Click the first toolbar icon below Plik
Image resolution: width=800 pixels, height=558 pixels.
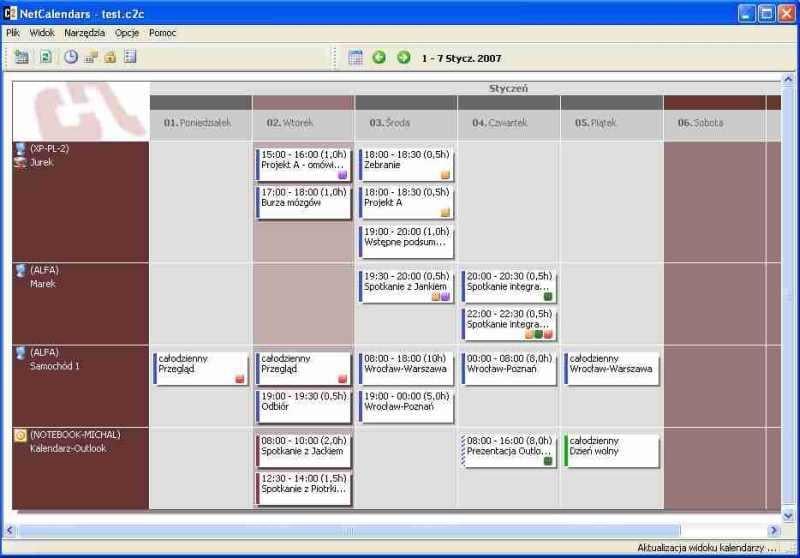[23, 57]
